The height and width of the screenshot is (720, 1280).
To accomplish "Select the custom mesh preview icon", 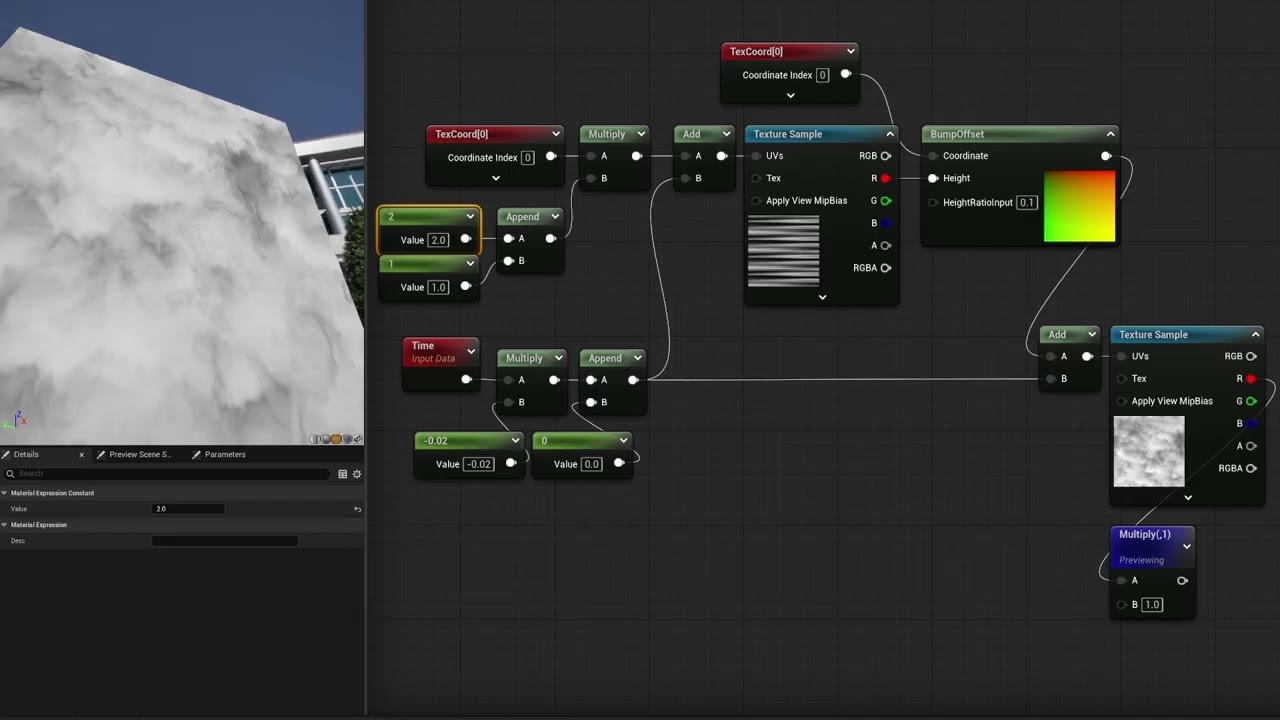I will point(358,439).
